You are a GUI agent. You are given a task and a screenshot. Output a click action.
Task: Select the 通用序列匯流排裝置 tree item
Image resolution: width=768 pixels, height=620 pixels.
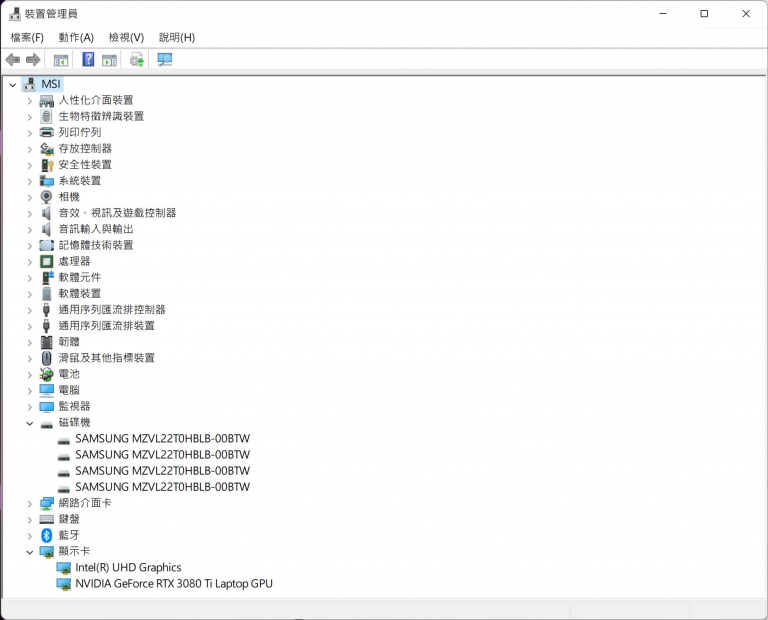106,326
